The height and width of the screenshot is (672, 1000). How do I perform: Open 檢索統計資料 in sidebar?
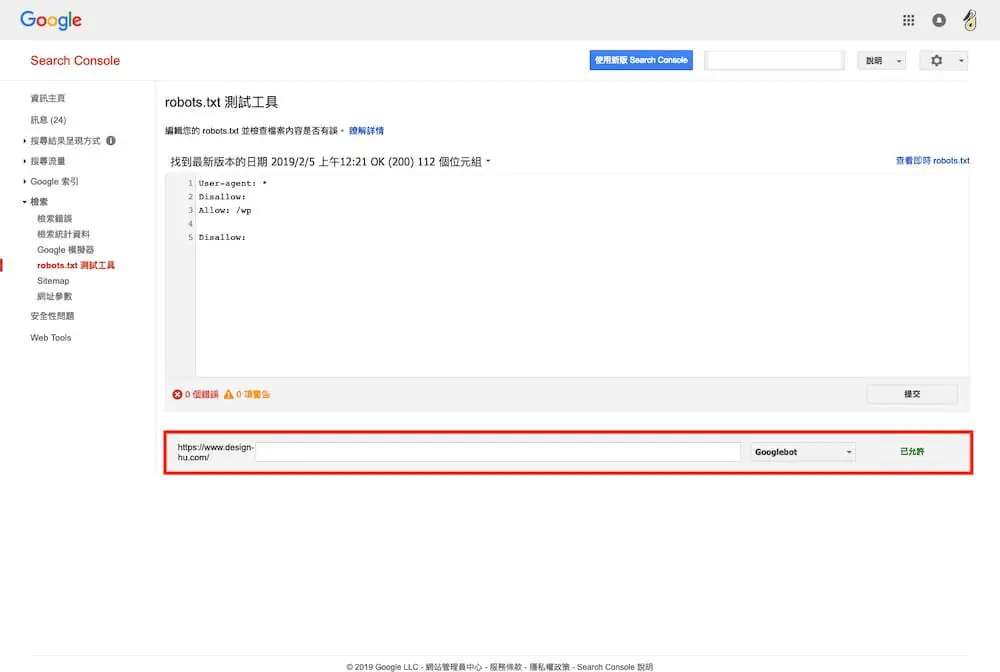coord(63,234)
